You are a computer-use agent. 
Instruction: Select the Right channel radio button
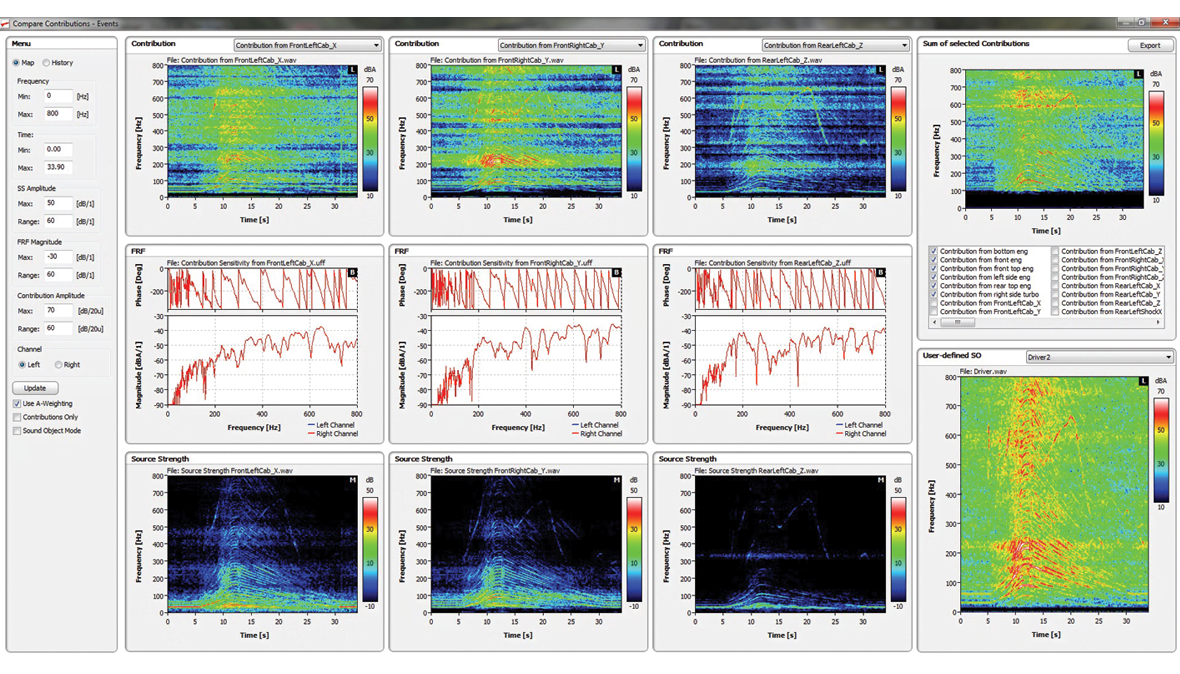coord(58,365)
